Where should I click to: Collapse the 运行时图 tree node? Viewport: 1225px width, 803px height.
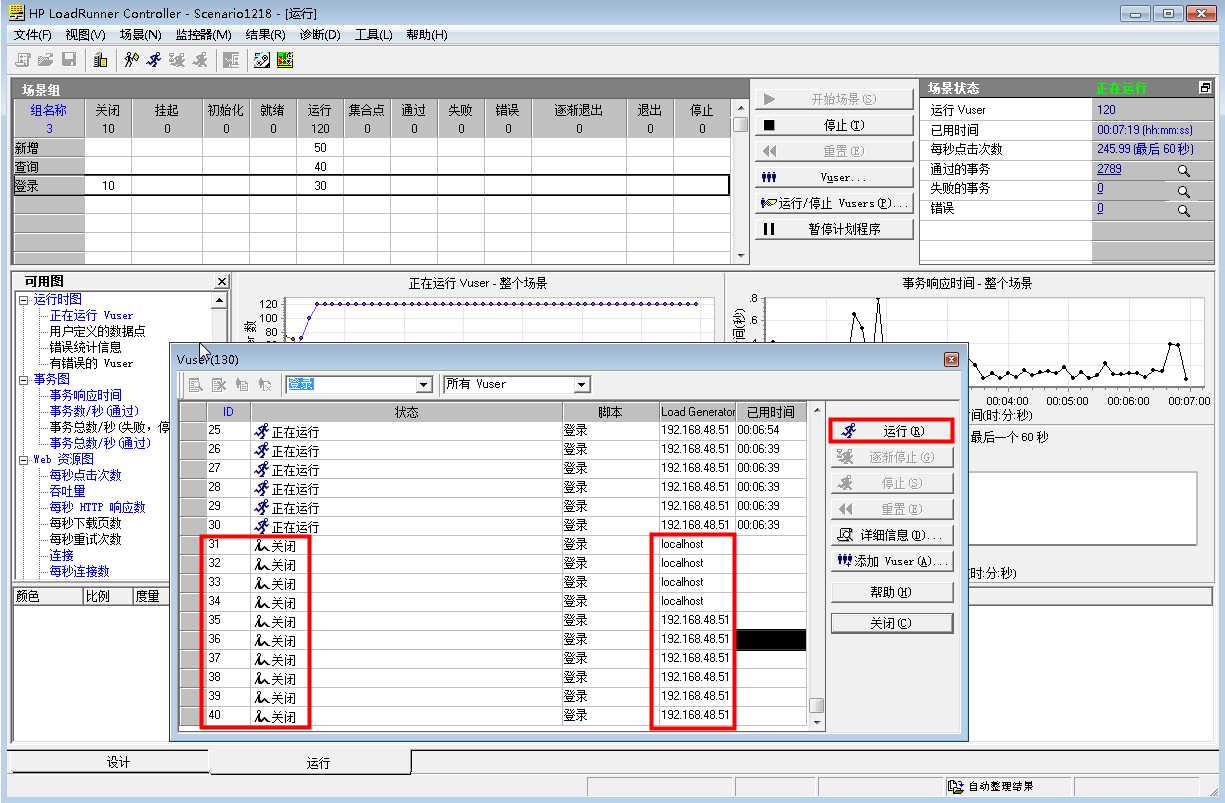[x=24, y=299]
